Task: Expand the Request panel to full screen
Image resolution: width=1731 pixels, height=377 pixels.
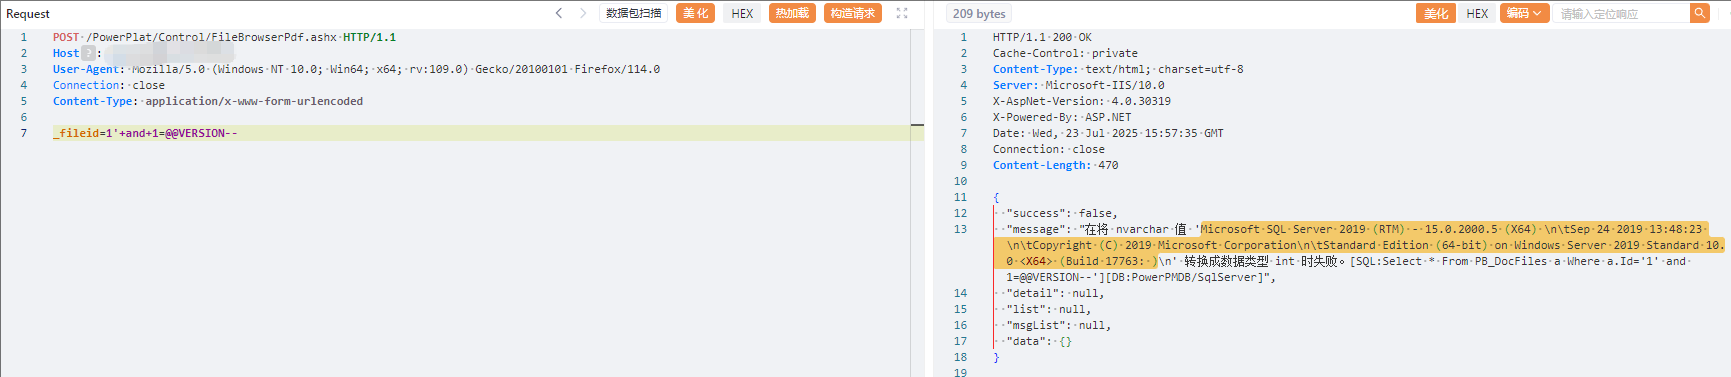Action: 902,13
